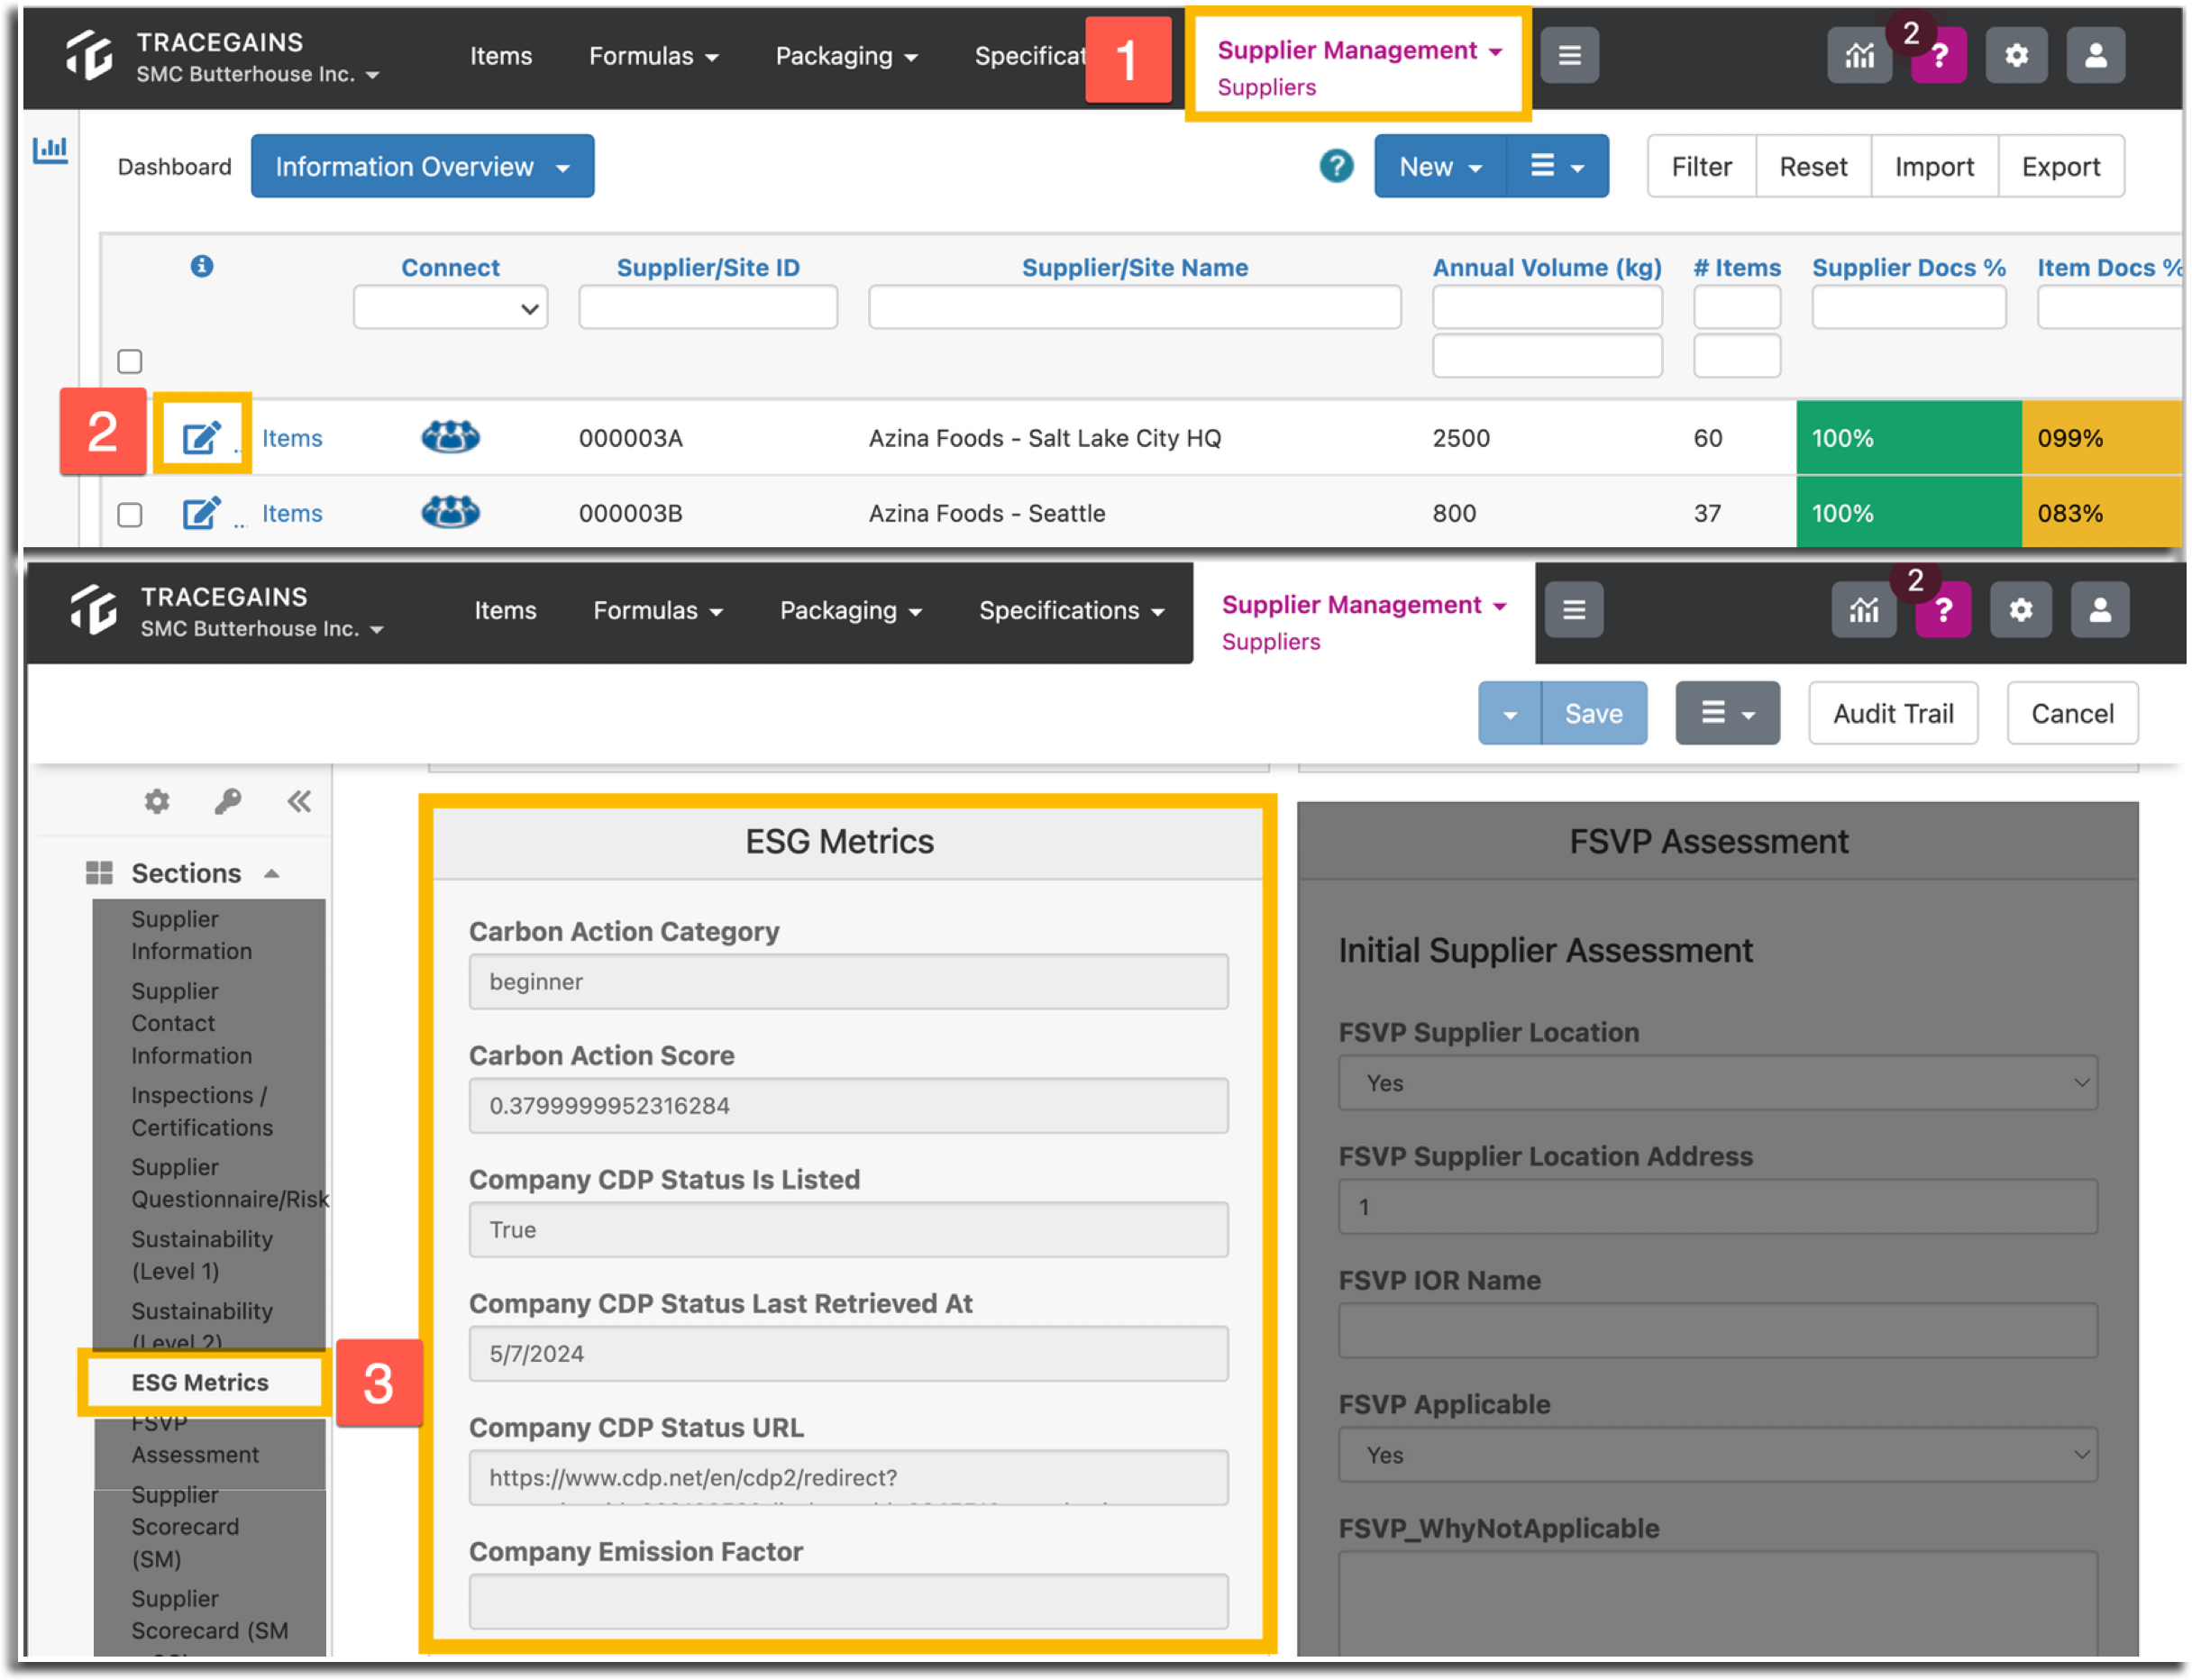
Task: Click the teal help circle next to New
Action: (x=1336, y=166)
